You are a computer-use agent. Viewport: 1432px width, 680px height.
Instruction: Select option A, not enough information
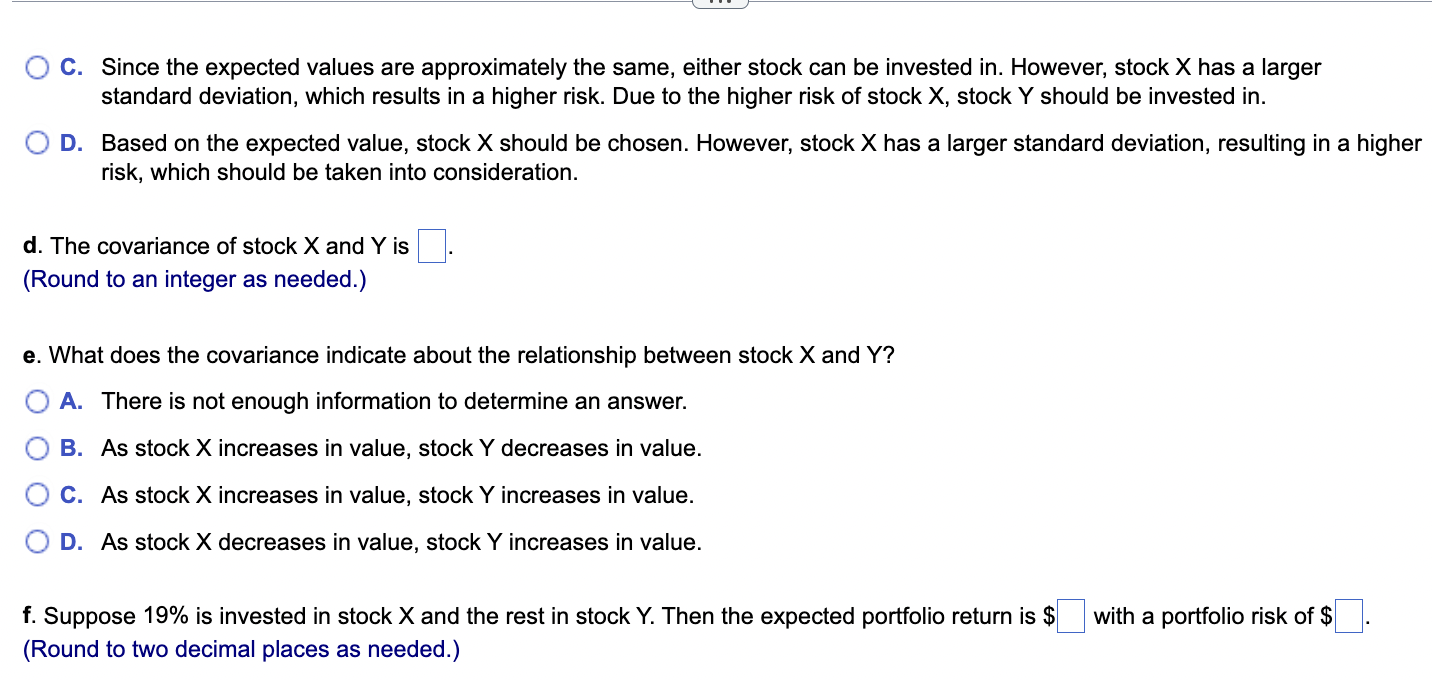click(x=37, y=401)
